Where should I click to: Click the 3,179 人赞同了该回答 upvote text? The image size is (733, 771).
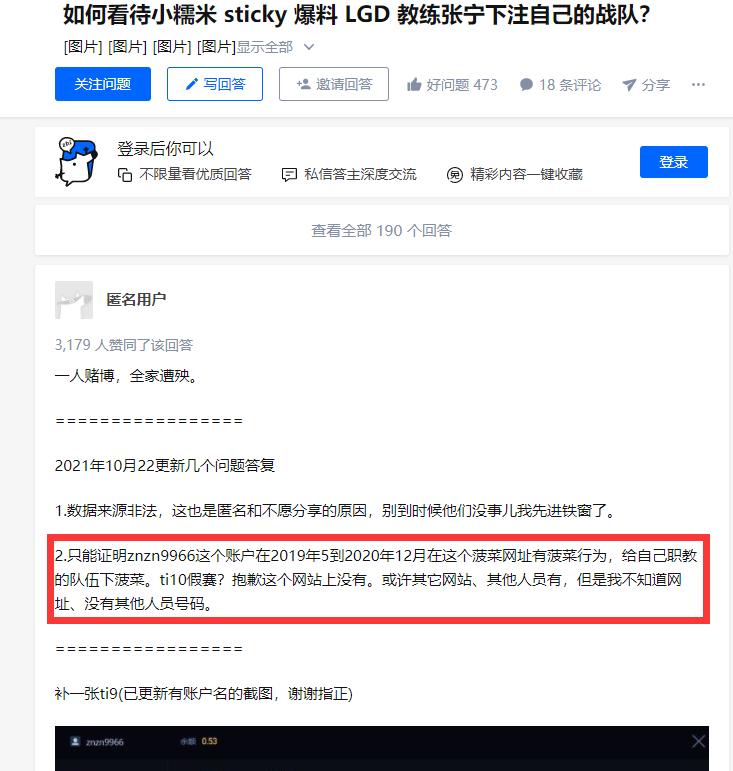coord(124,345)
